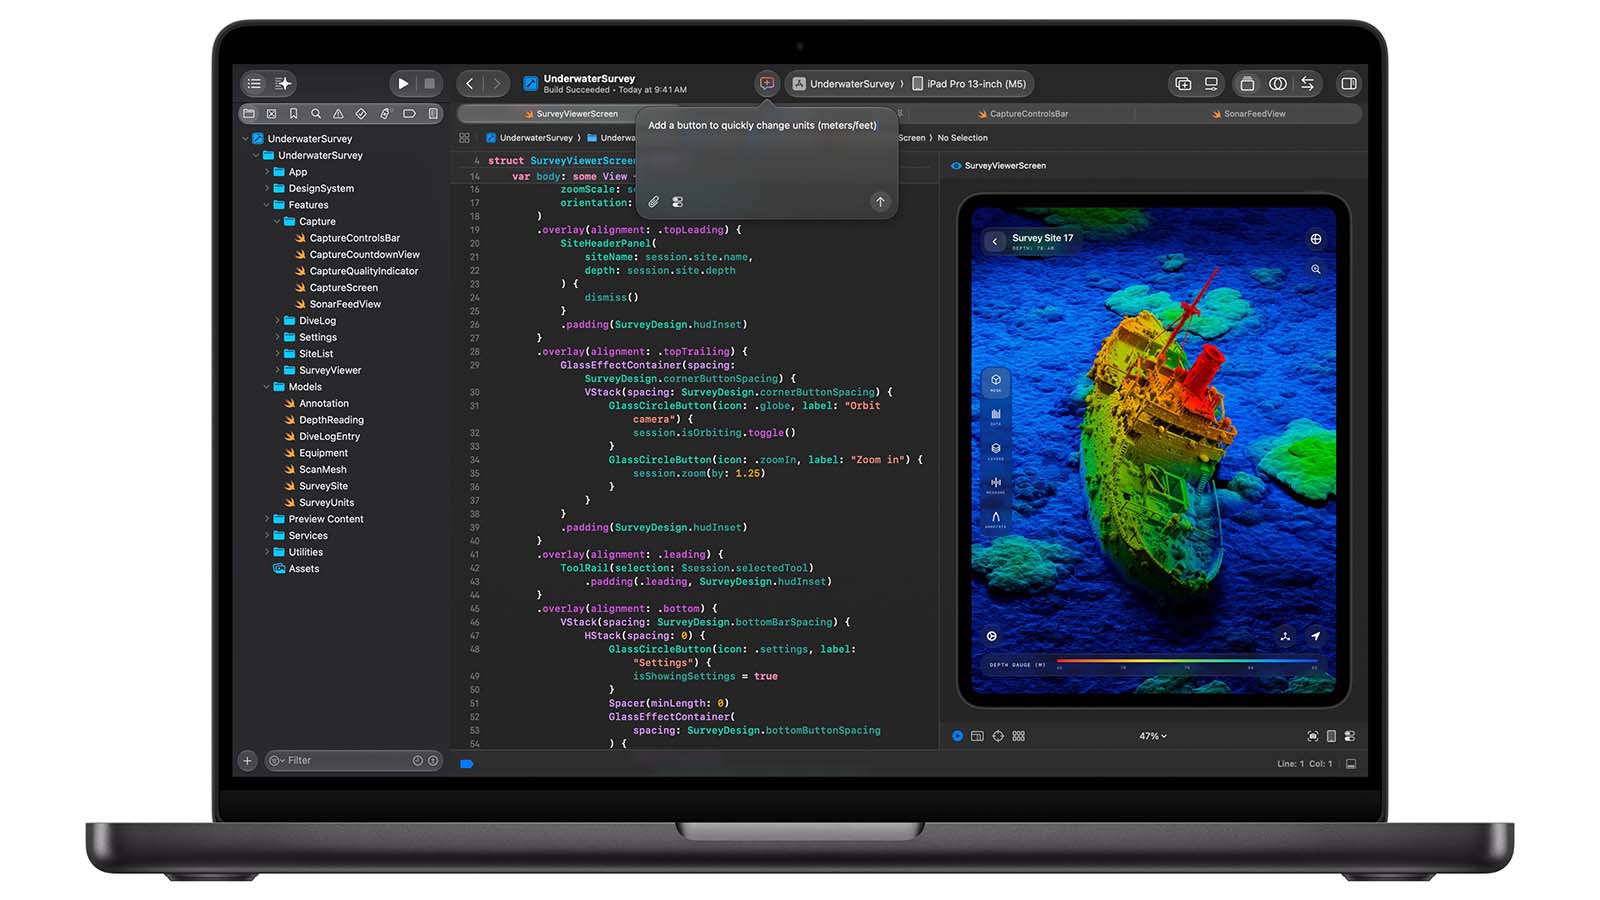Open the test navigator diamond icon
1600x900 pixels.
click(361, 114)
